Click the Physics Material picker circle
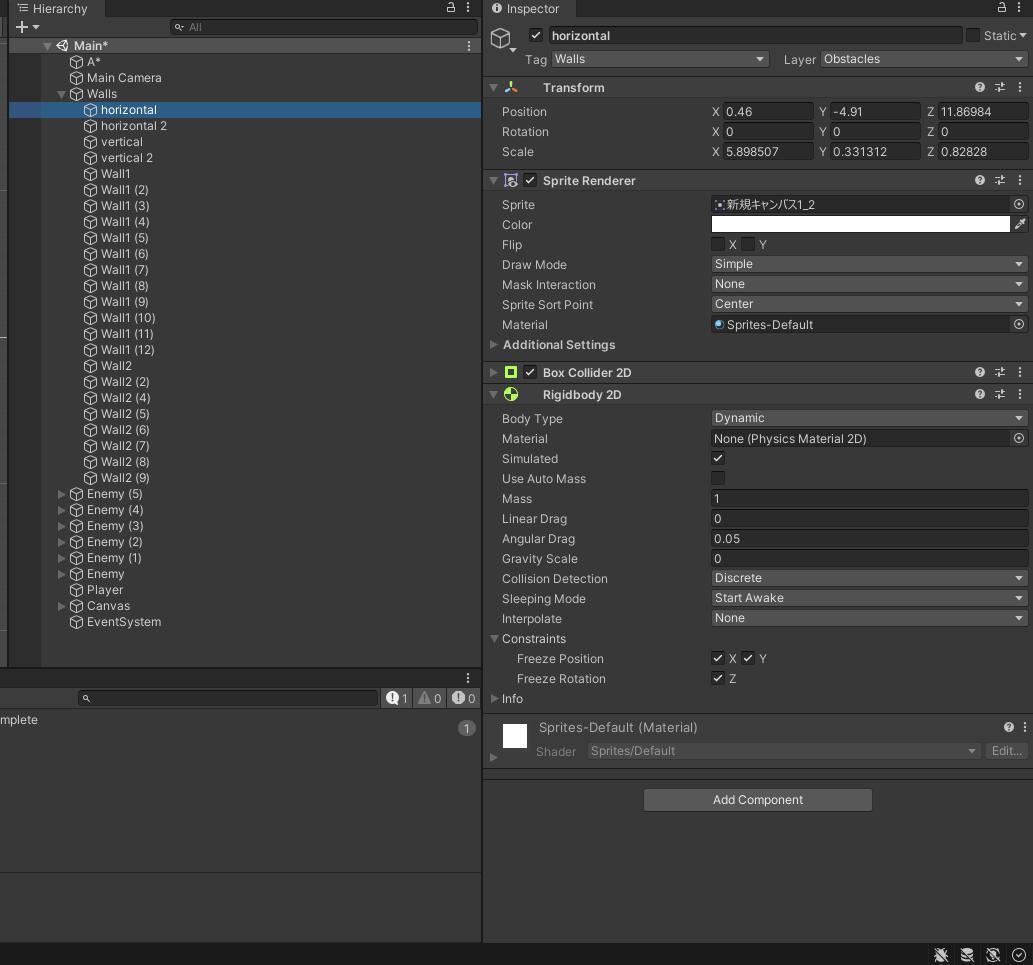 pos(1018,439)
